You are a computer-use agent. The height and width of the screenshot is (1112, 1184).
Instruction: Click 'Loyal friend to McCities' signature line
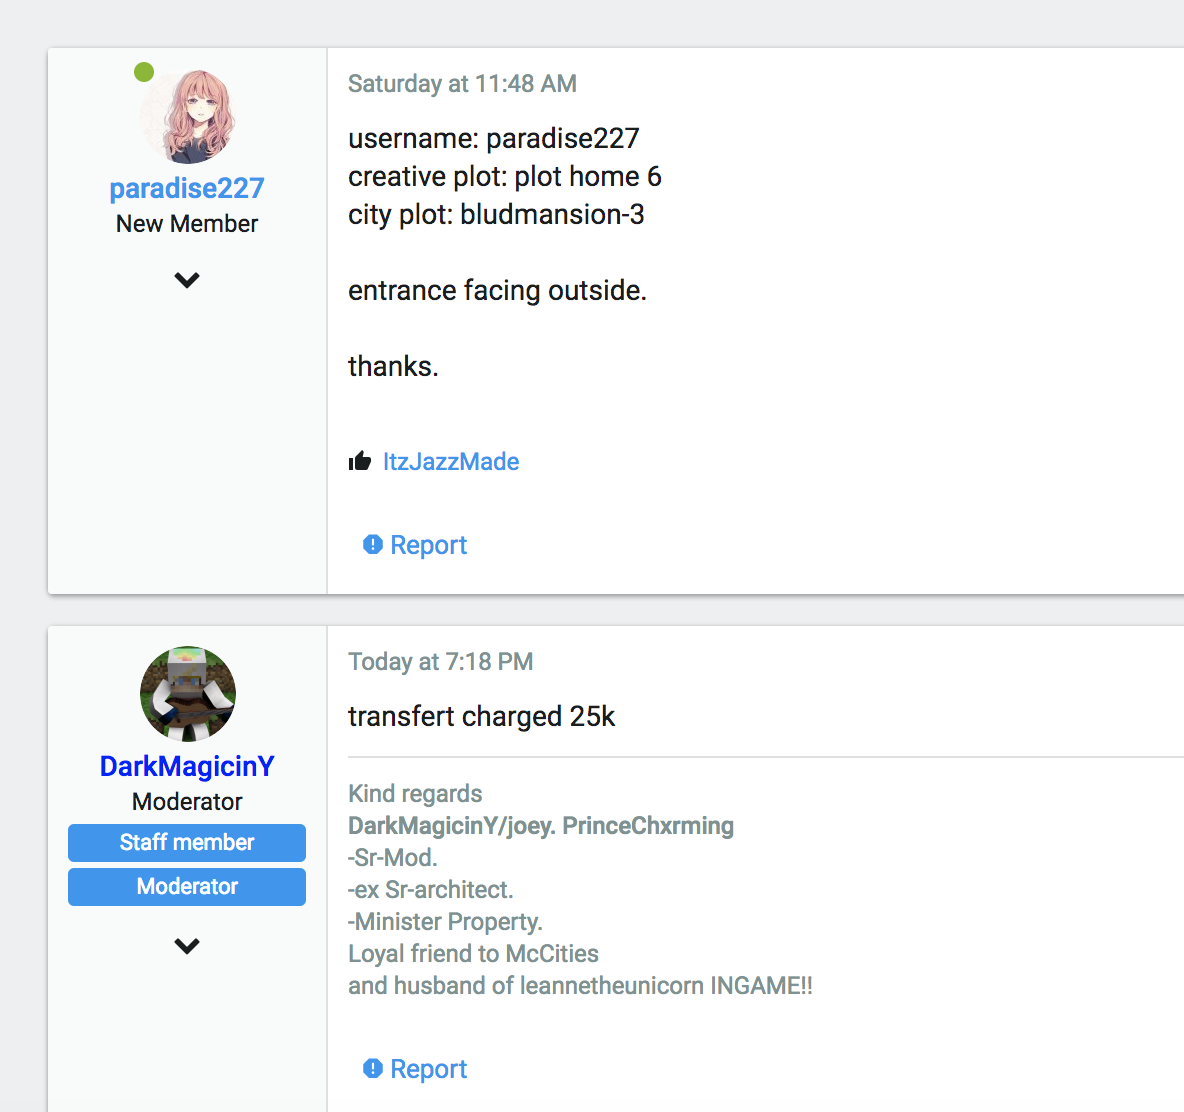[x=473, y=953]
